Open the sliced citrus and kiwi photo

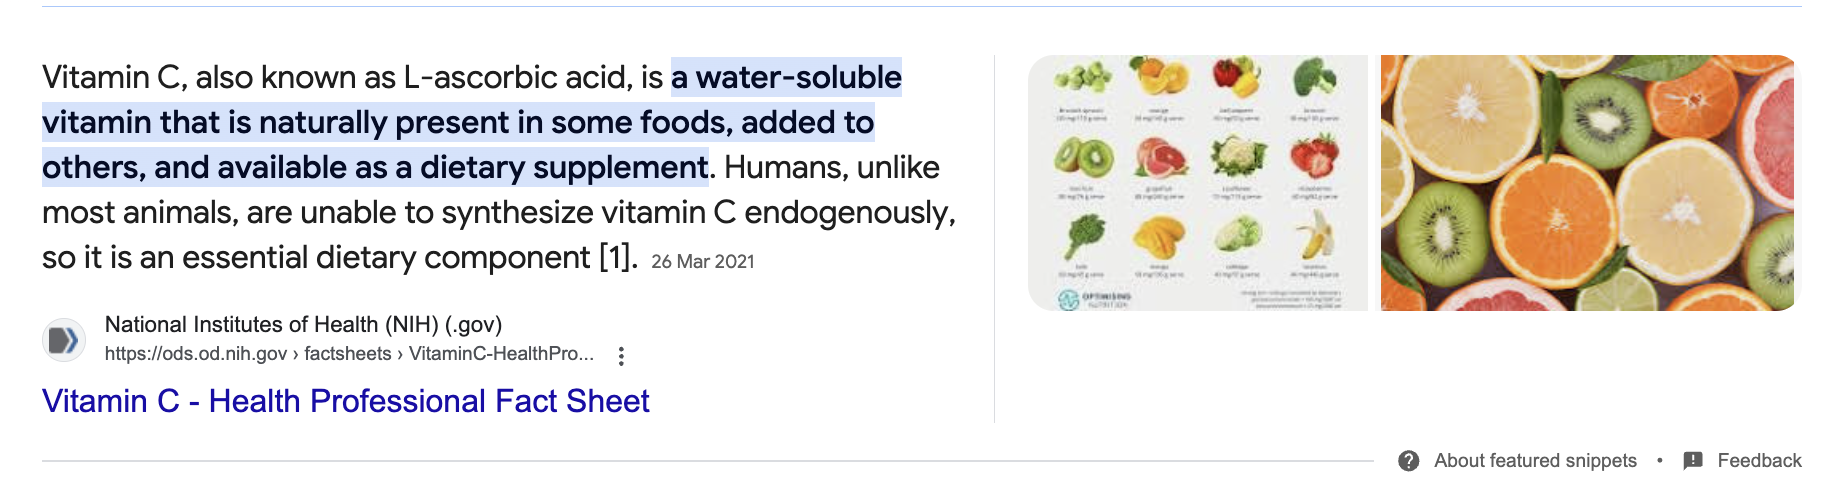[1588, 183]
